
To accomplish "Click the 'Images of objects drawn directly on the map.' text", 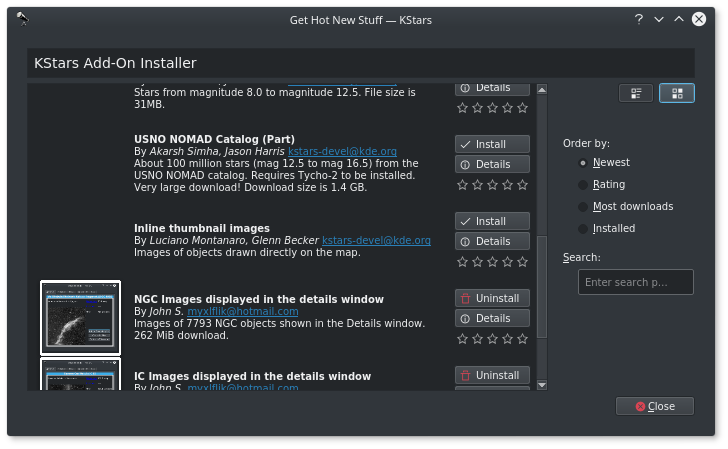I will coord(247,253).
